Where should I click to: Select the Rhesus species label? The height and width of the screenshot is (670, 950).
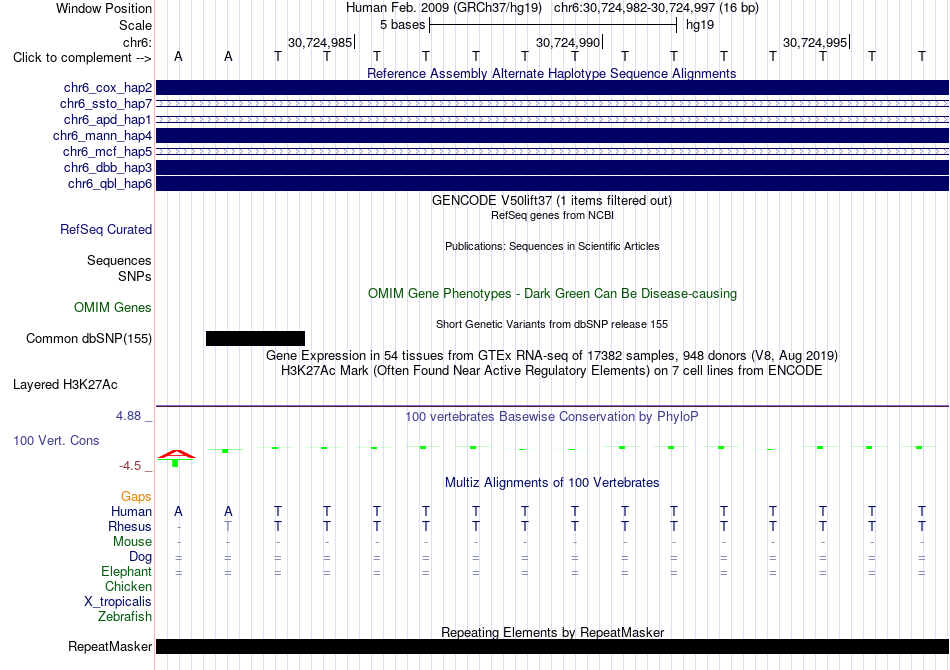point(130,526)
